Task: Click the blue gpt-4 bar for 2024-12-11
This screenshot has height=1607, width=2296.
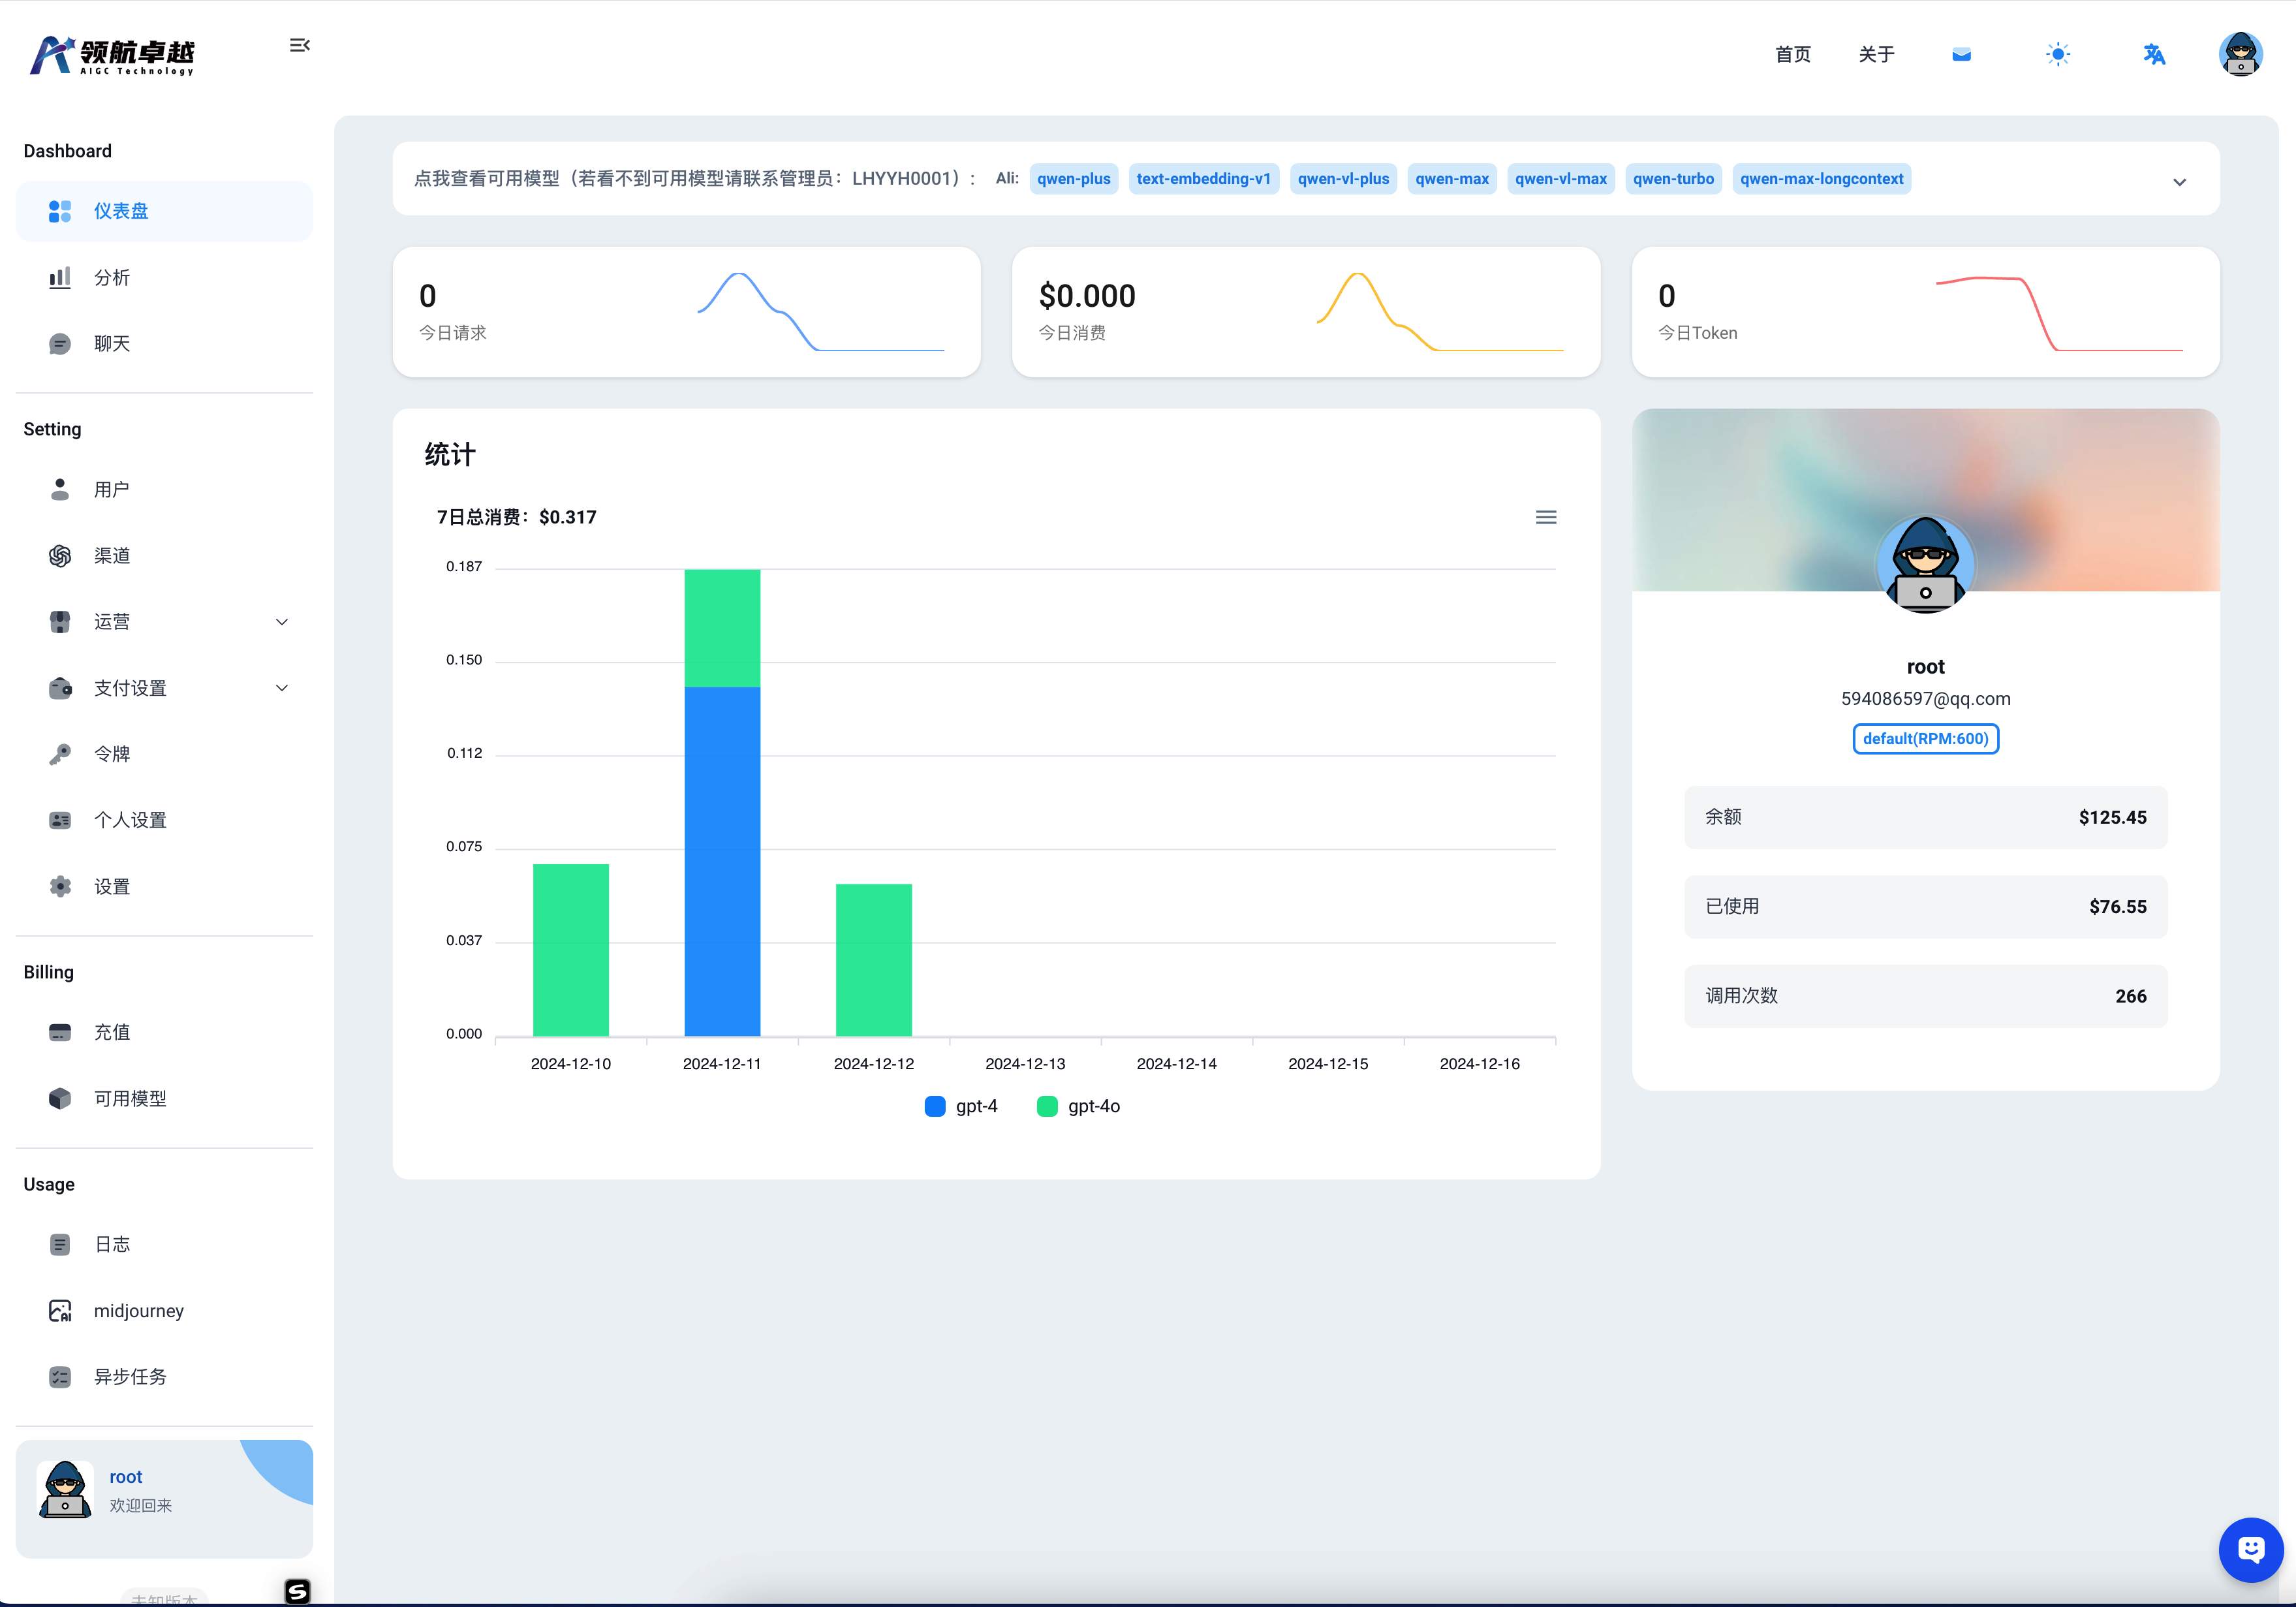Action: (722, 860)
